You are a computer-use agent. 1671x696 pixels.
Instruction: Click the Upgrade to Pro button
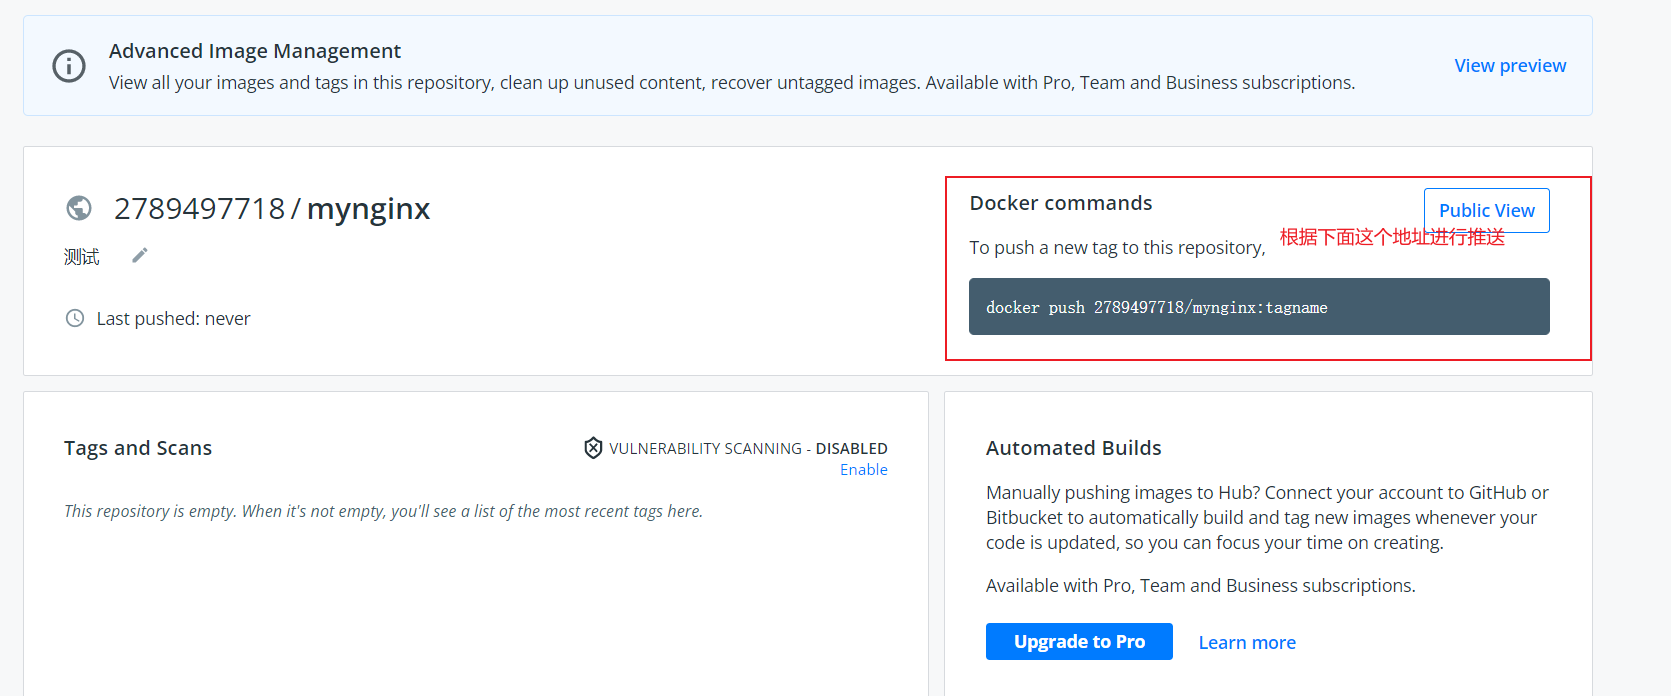pyautogui.click(x=1078, y=642)
